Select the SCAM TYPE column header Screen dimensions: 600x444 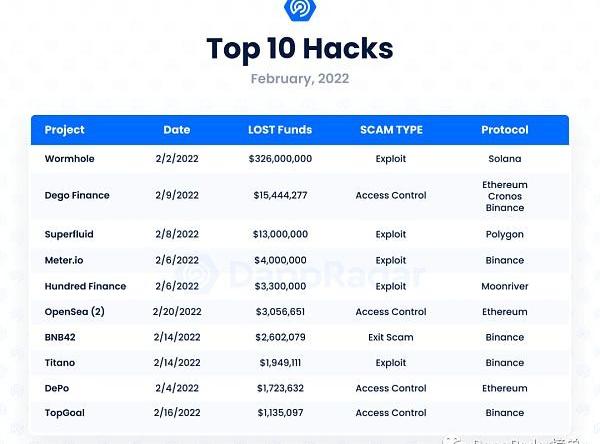[x=391, y=130]
